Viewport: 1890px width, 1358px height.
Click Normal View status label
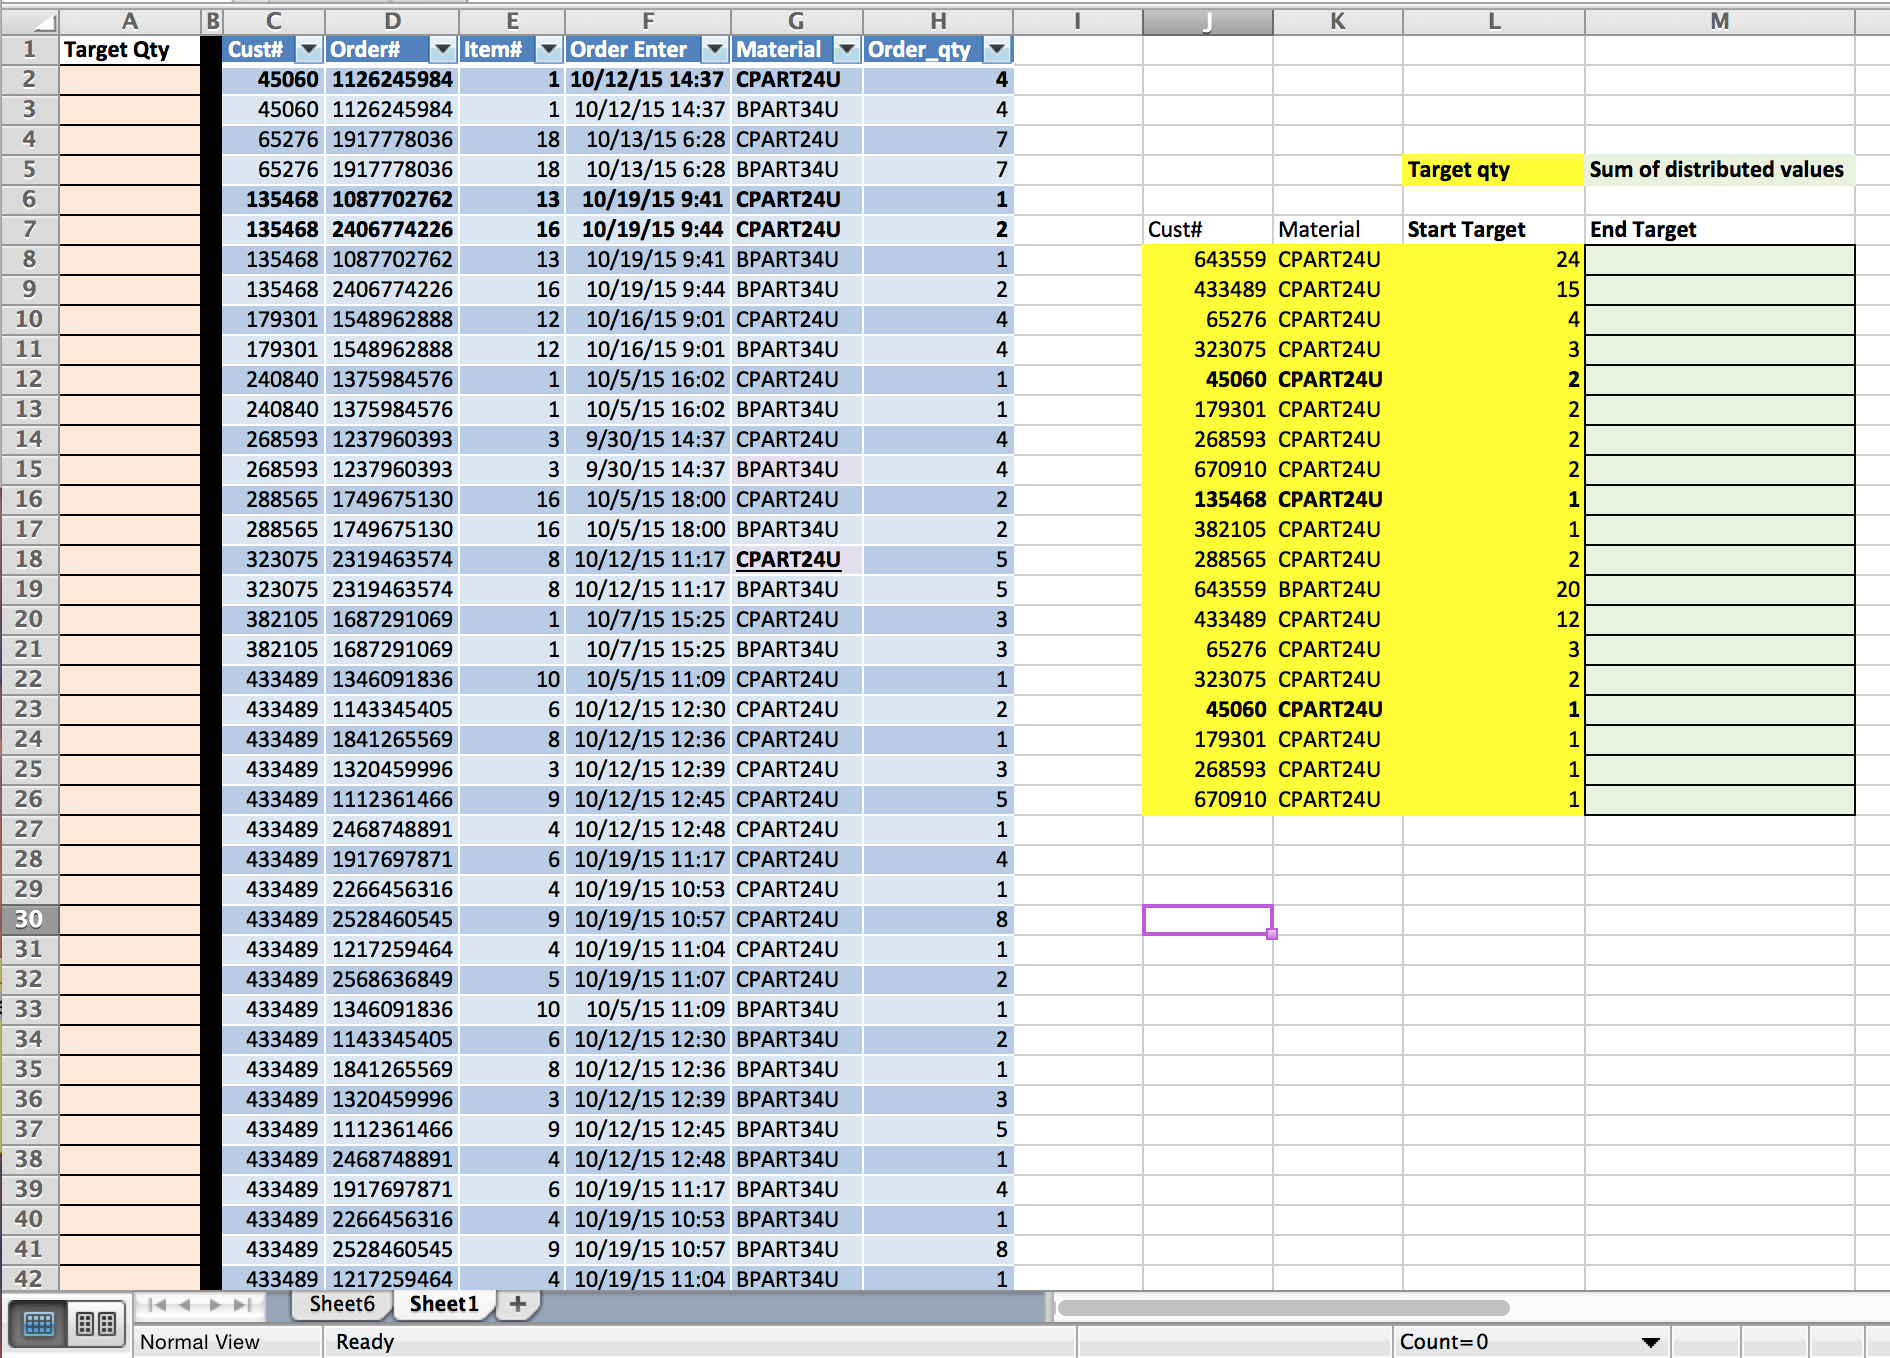[x=200, y=1342]
